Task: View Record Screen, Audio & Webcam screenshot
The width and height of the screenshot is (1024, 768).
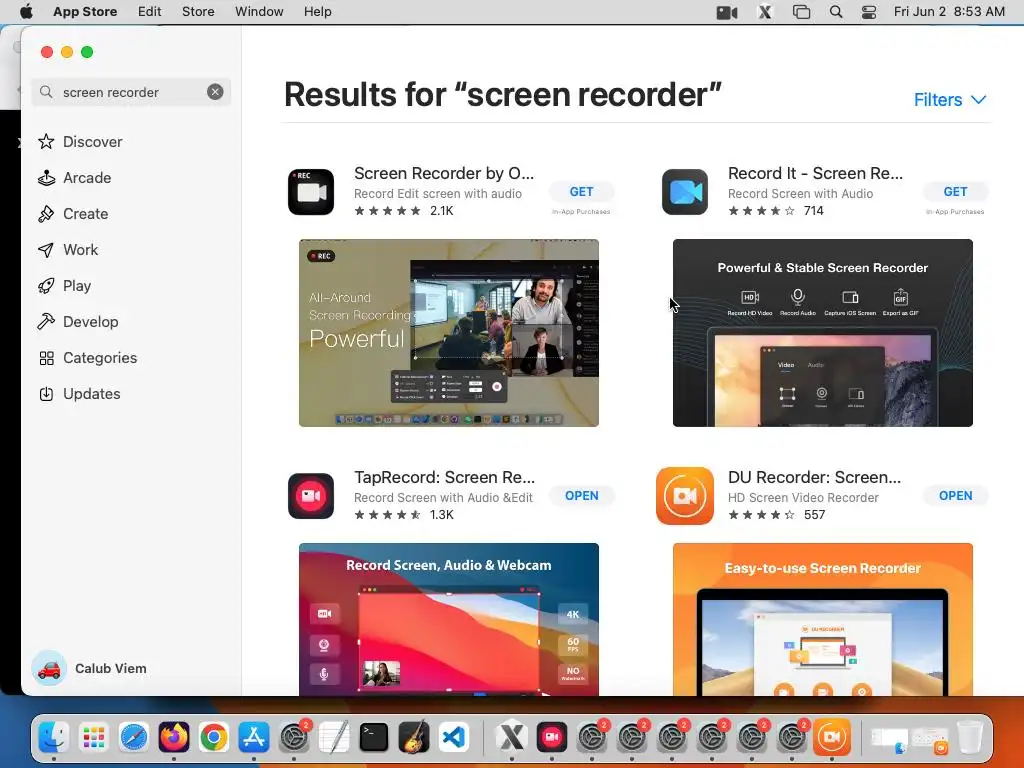Action: pos(449,619)
